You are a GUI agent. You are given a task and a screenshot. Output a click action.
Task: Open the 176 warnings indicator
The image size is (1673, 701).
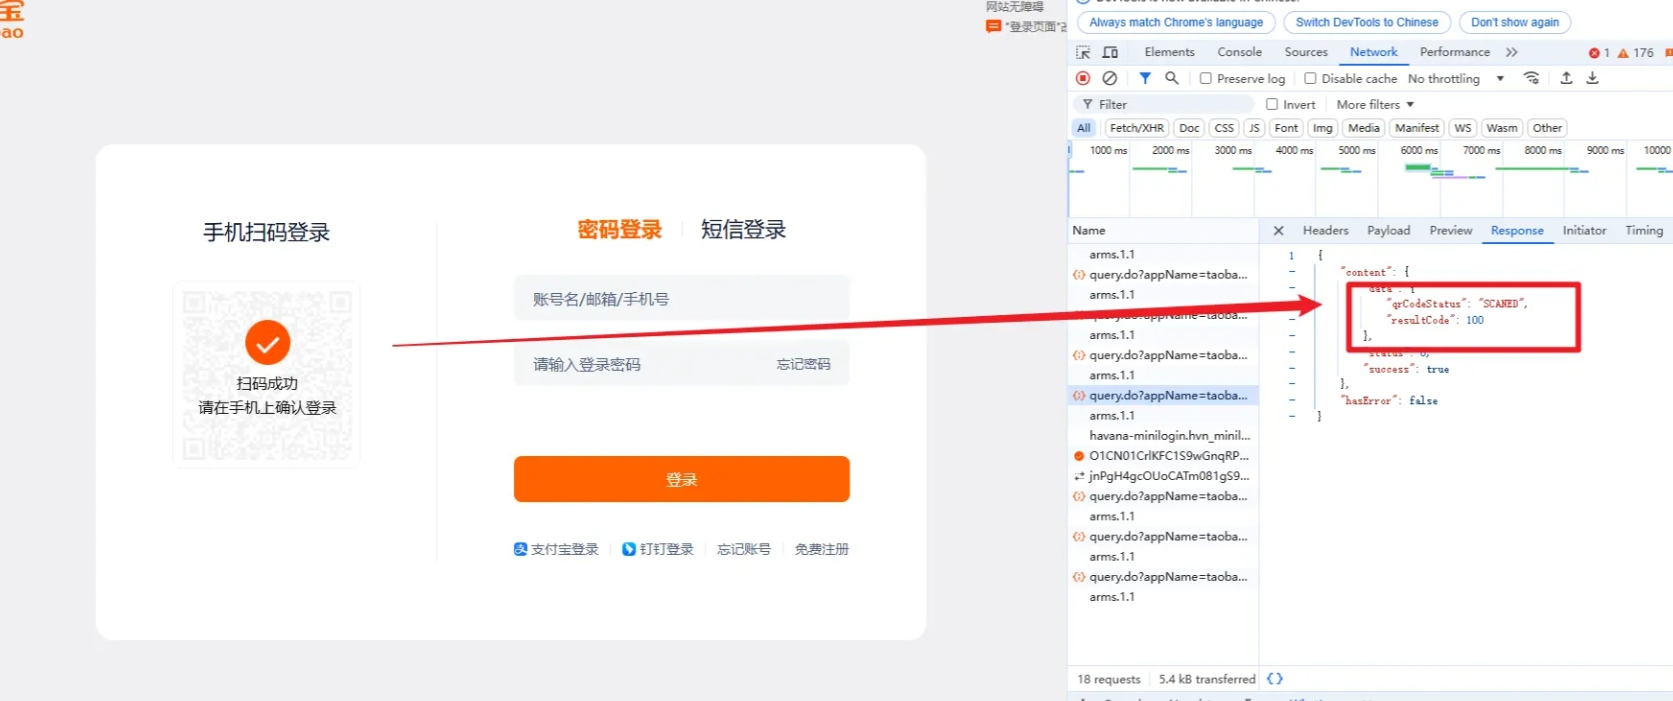tap(1636, 53)
